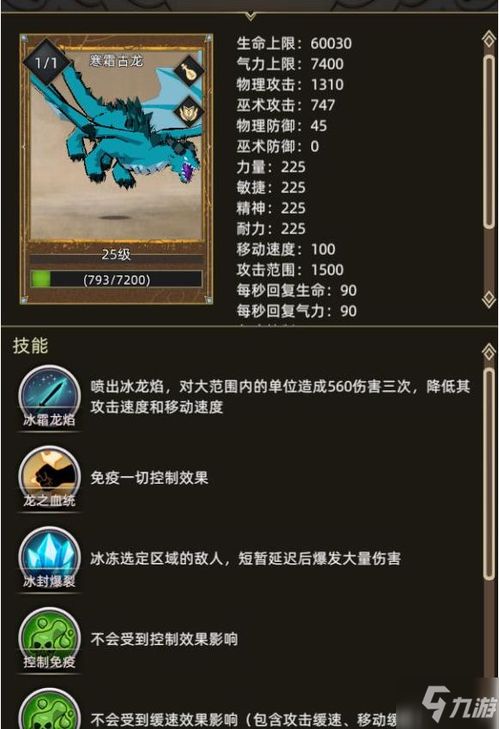The image size is (499, 729).
Task: Click the stats scrollbar up arrow
Action: (489, 39)
